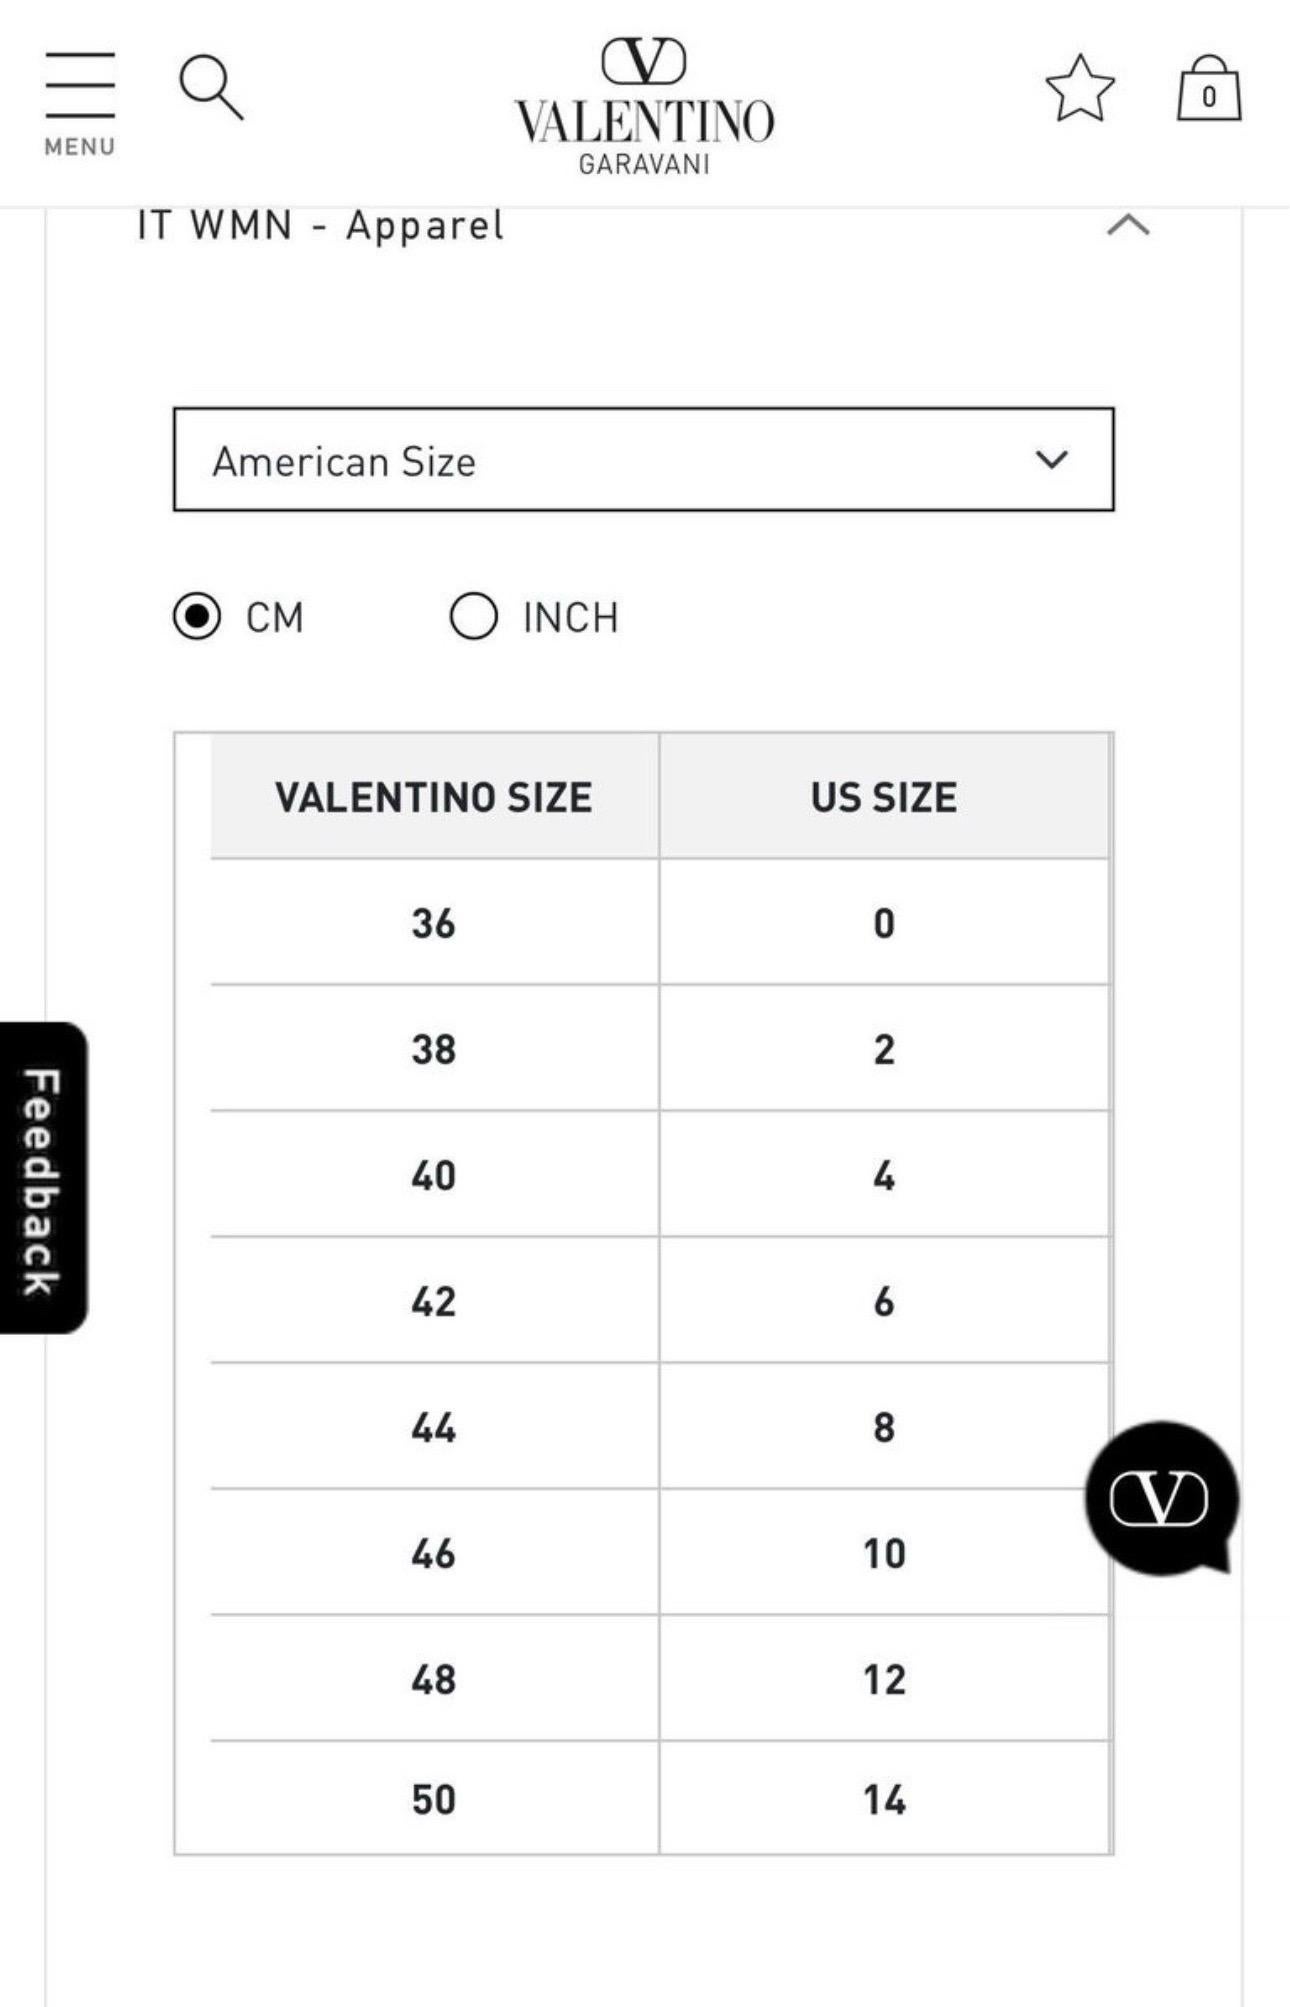1290x2007 pixels.
Task: Click the search magnifier icon
Action: pyautogui.click(x=211, y=88)
